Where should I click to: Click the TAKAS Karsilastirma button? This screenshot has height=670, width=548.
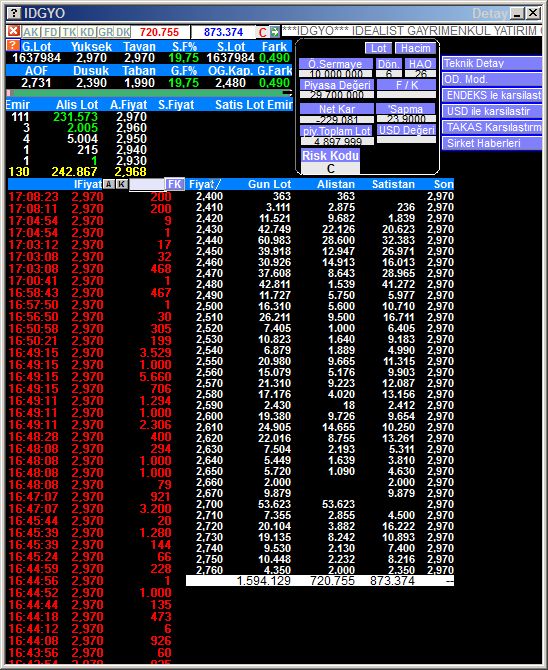pos(492,127)
